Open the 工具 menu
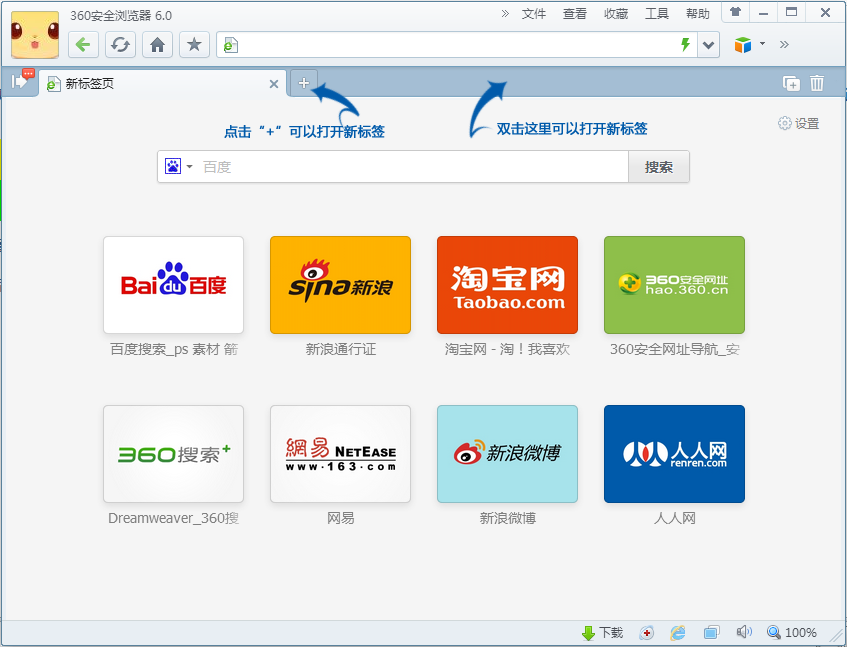Image resolution: width=847 pixels, height=647 pixels. 657,14
